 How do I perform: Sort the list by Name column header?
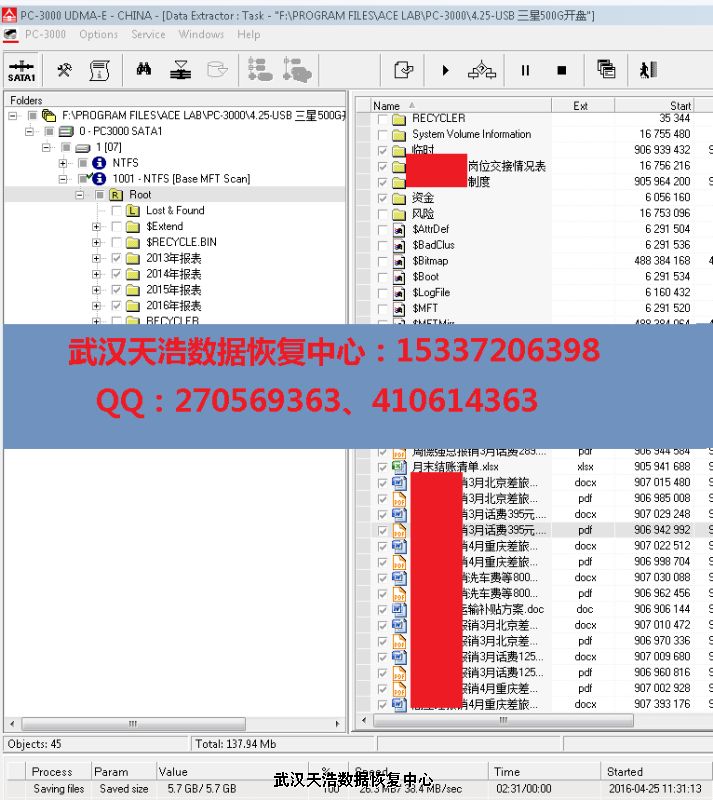[387, 106]
